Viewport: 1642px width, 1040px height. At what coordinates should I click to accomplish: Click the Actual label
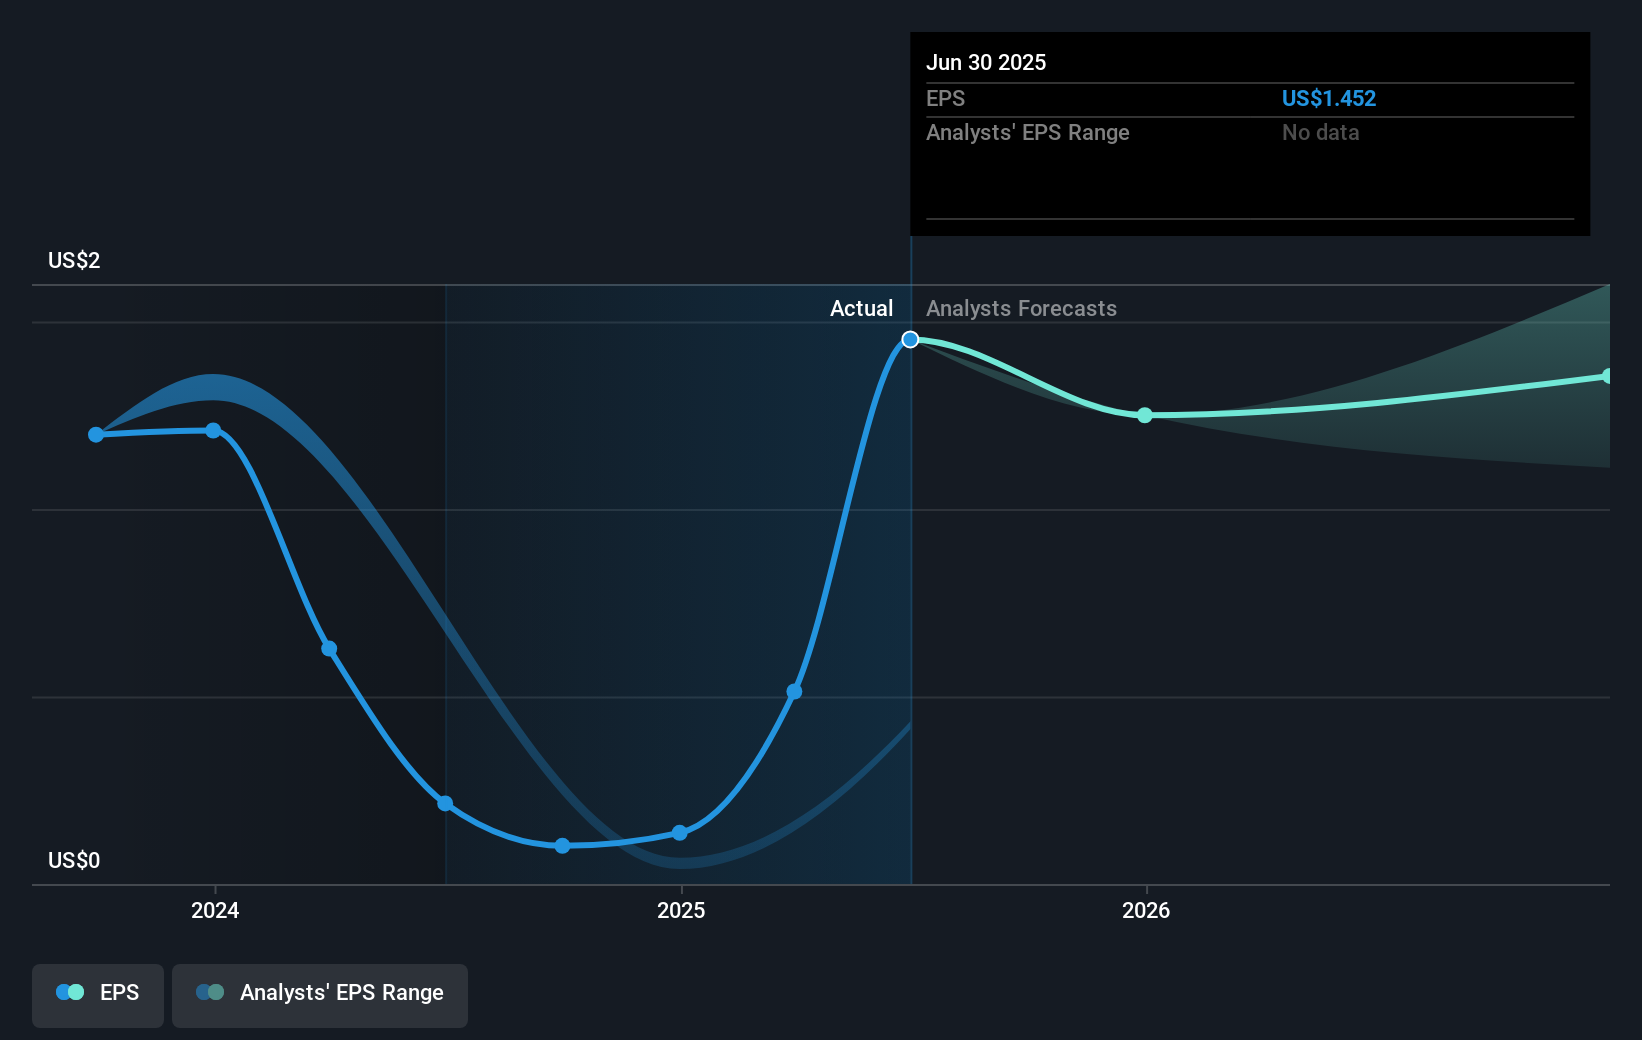(x=861, y=309)
